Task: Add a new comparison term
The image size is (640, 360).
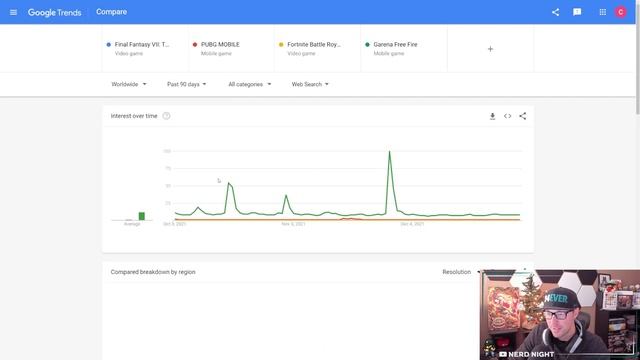Action: [490, 49]
